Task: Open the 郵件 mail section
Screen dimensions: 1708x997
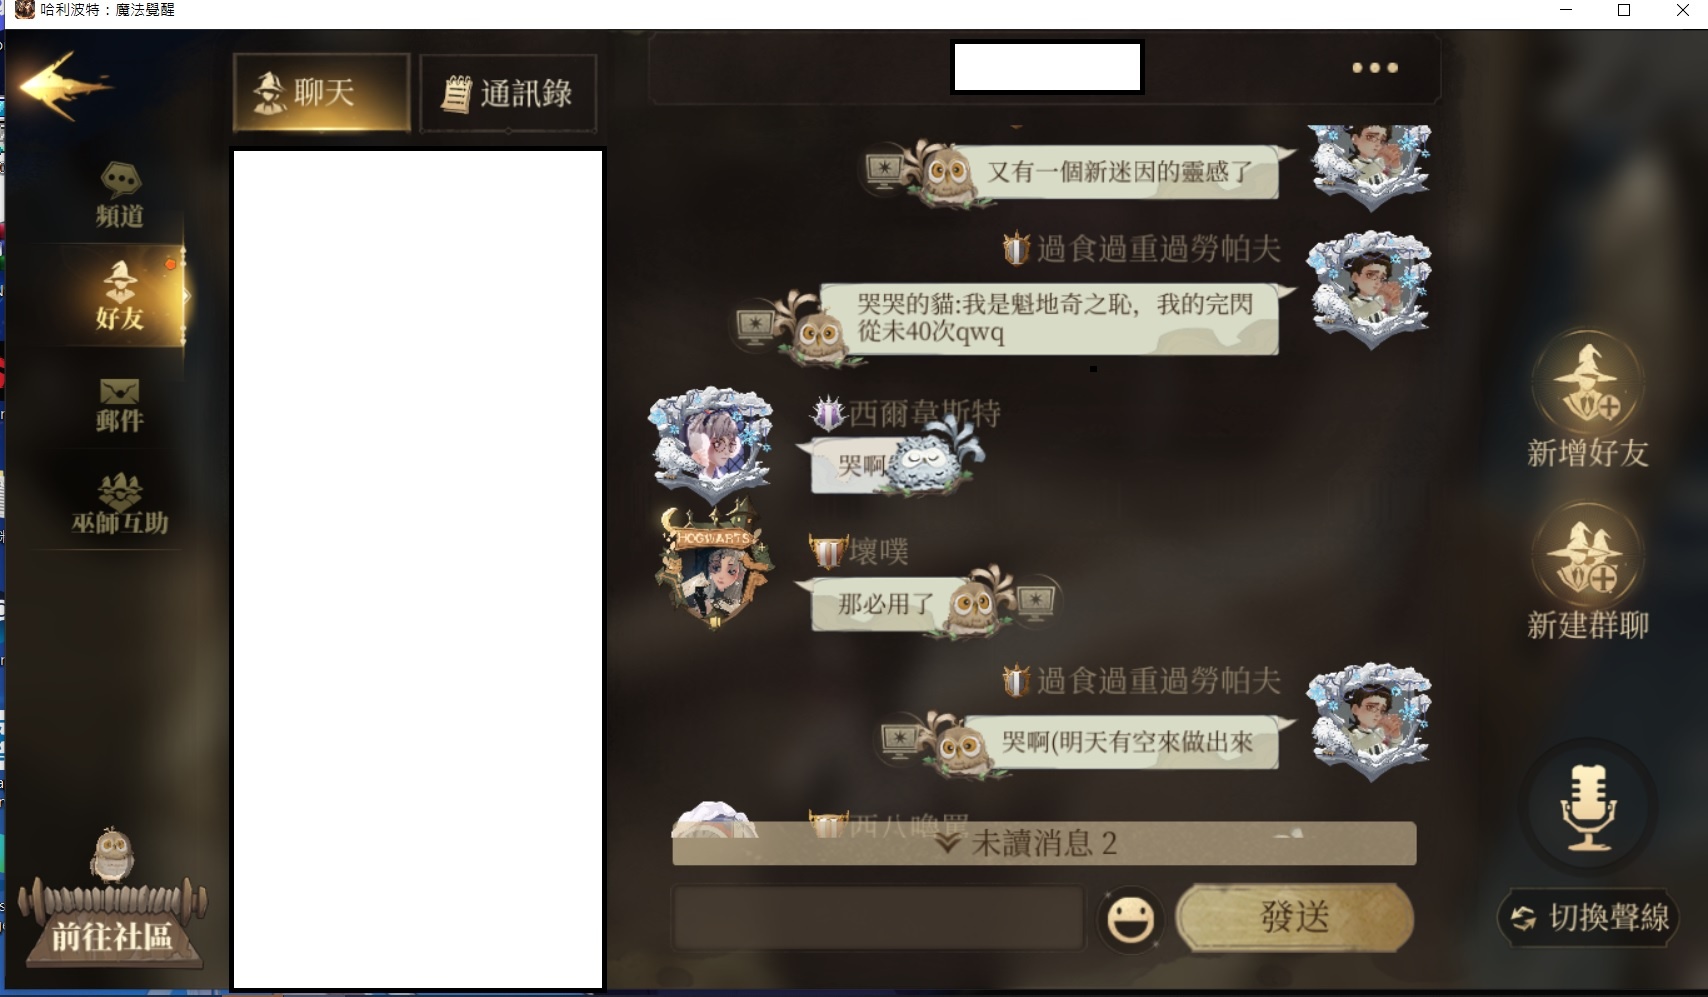Action: click(119, 405)
